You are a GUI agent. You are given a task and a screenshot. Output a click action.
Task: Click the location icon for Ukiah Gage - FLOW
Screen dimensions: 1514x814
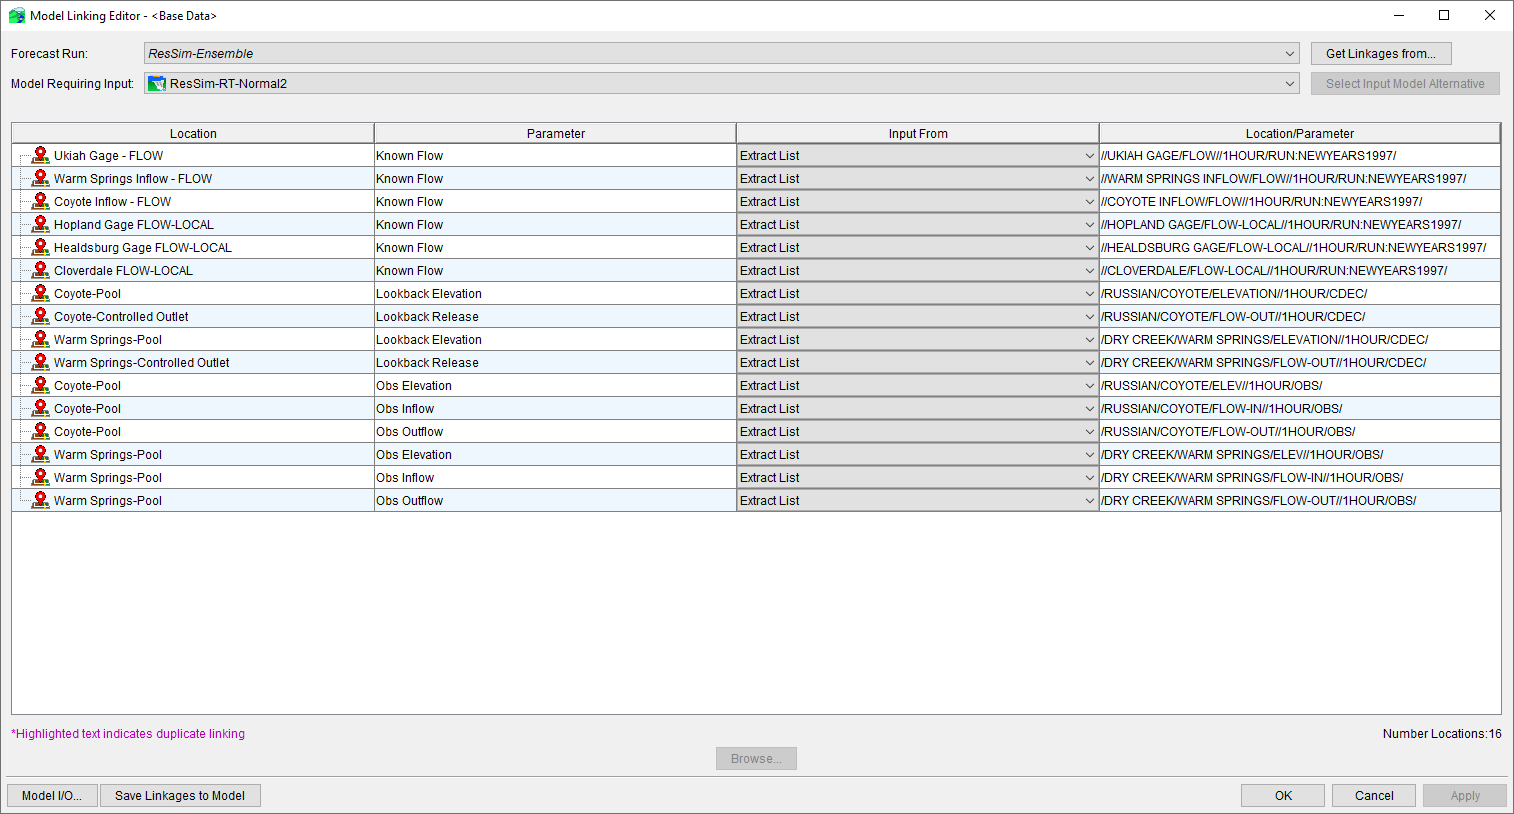[x=40, y=155]
